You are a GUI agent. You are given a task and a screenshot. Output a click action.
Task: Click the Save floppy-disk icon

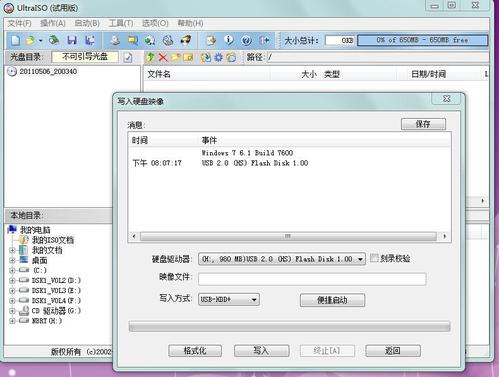[72, 40]
